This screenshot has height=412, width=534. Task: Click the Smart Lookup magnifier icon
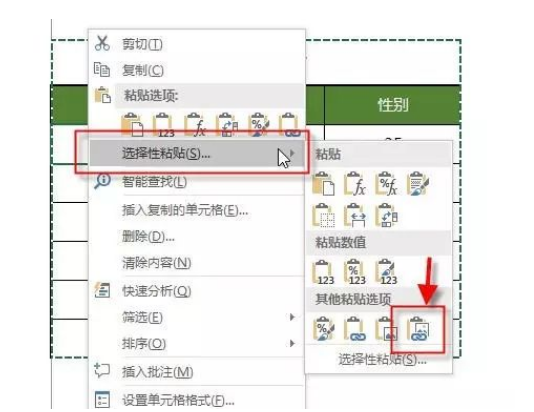pyautogui.click(x=103, y=180)
